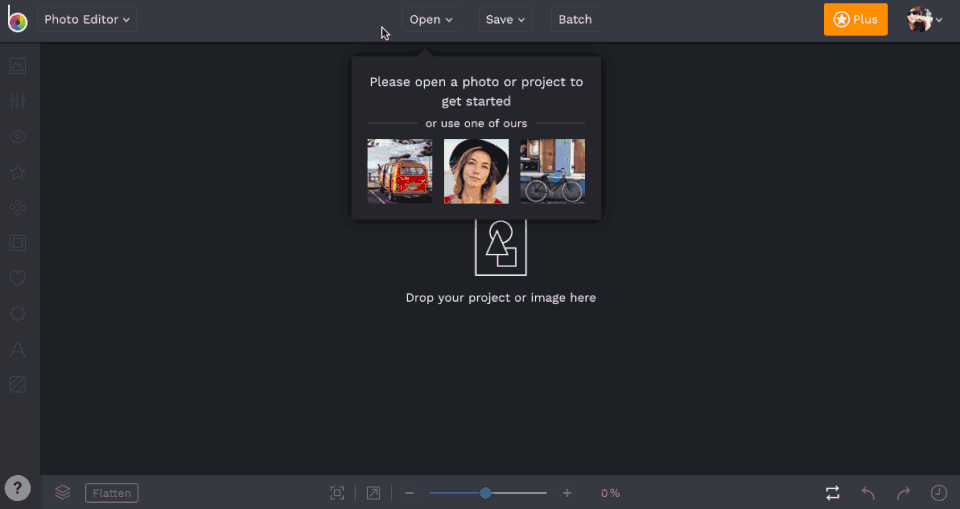
Task: Undo the last action
Action: tap(868, 493)
